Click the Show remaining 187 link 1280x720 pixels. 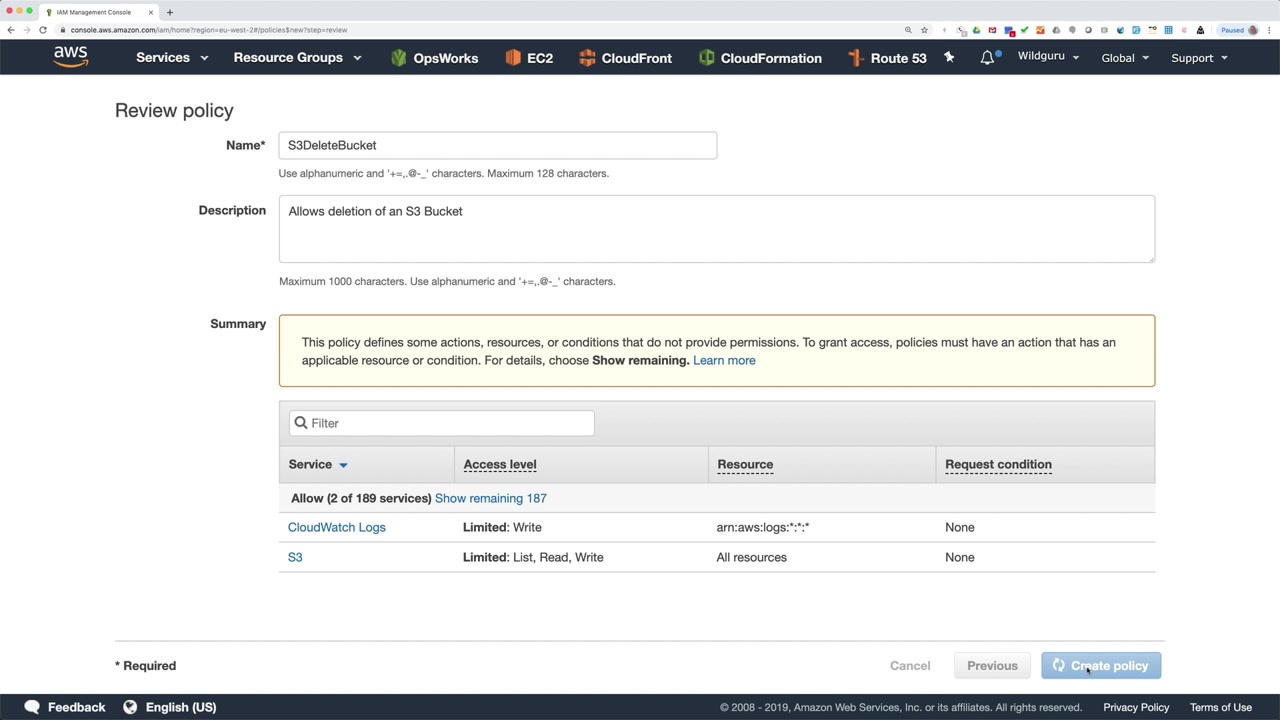[490, 498]
